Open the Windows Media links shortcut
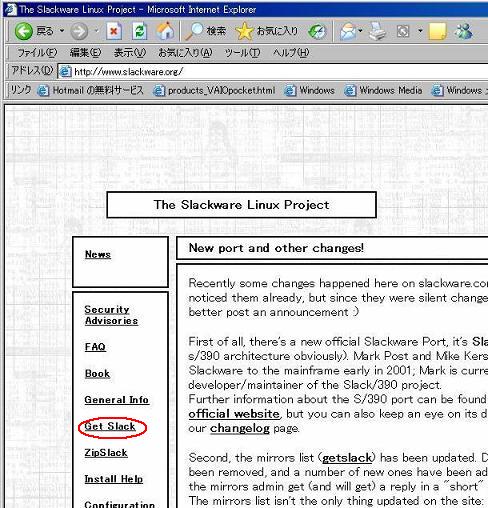Screen dimensions: 488x508 tap(383, 90)
